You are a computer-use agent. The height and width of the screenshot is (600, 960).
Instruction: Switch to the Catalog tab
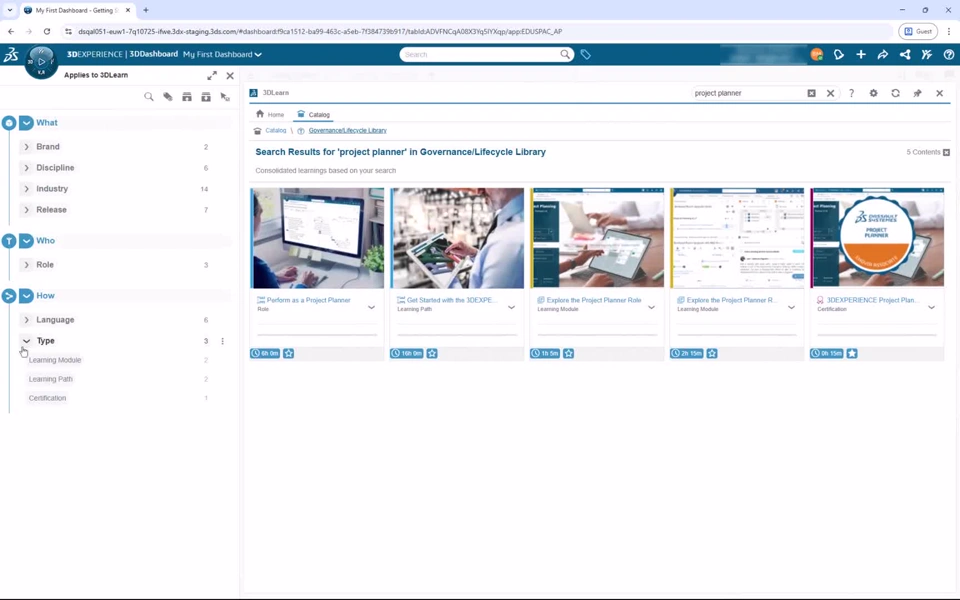point(313,114)
